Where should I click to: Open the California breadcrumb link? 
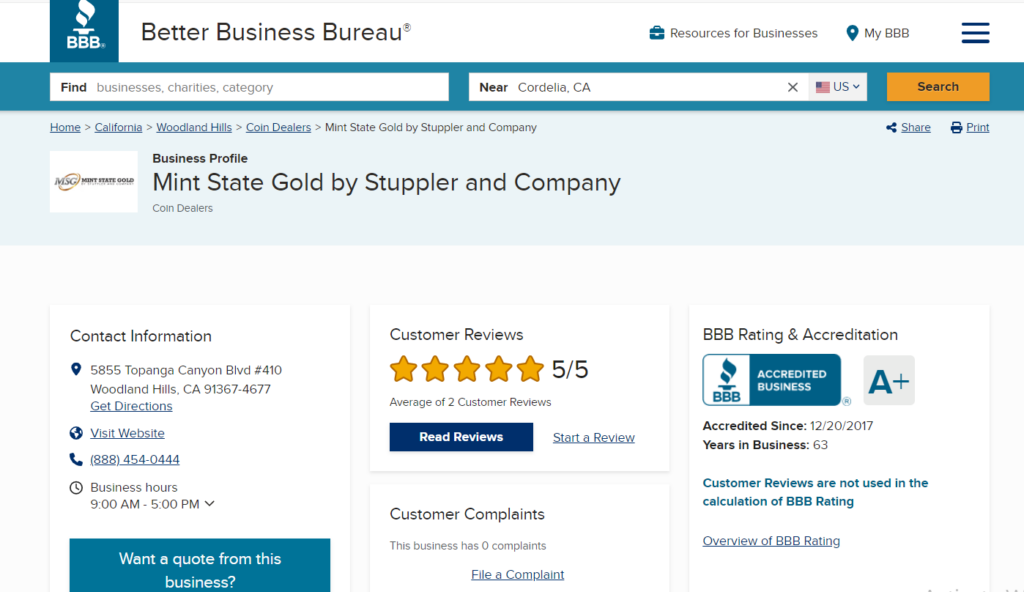(118, 127)
